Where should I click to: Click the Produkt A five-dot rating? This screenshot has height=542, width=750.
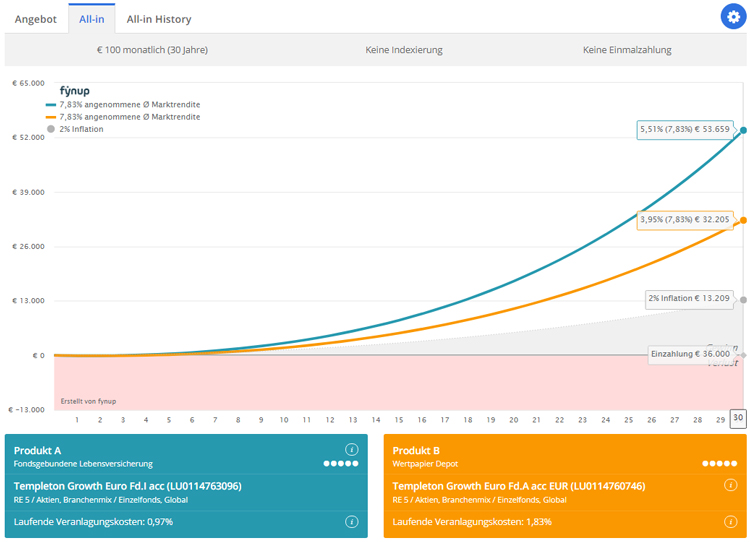click(x=341, y=463)
